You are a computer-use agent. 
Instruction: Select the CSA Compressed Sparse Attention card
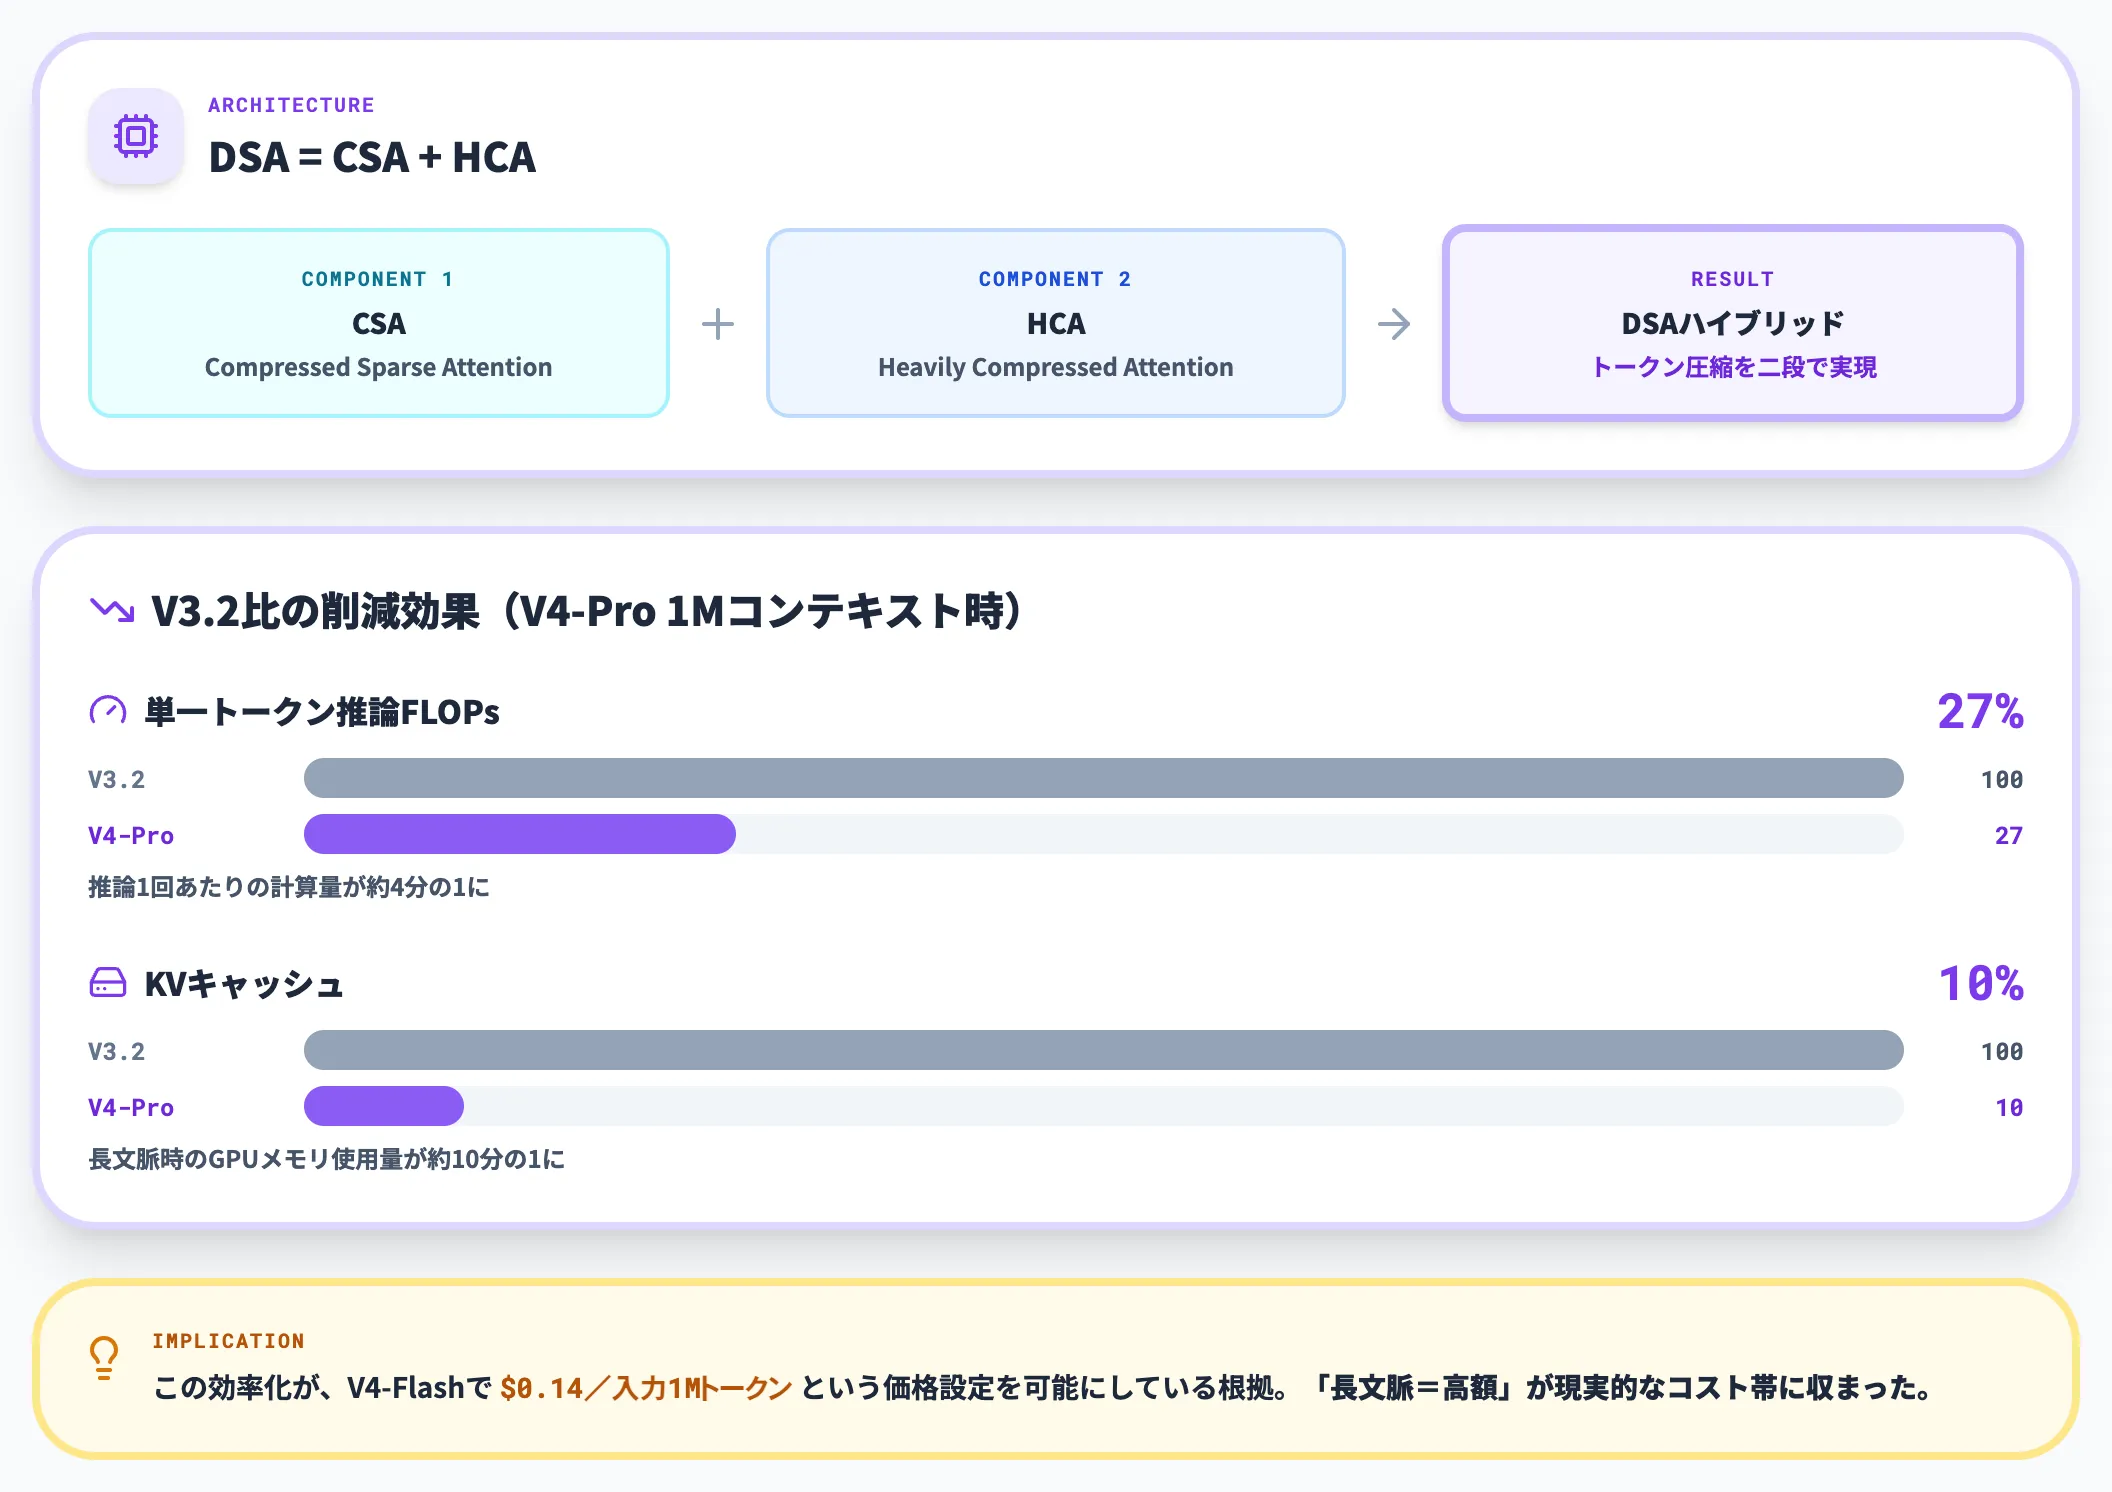coord(378,322)
